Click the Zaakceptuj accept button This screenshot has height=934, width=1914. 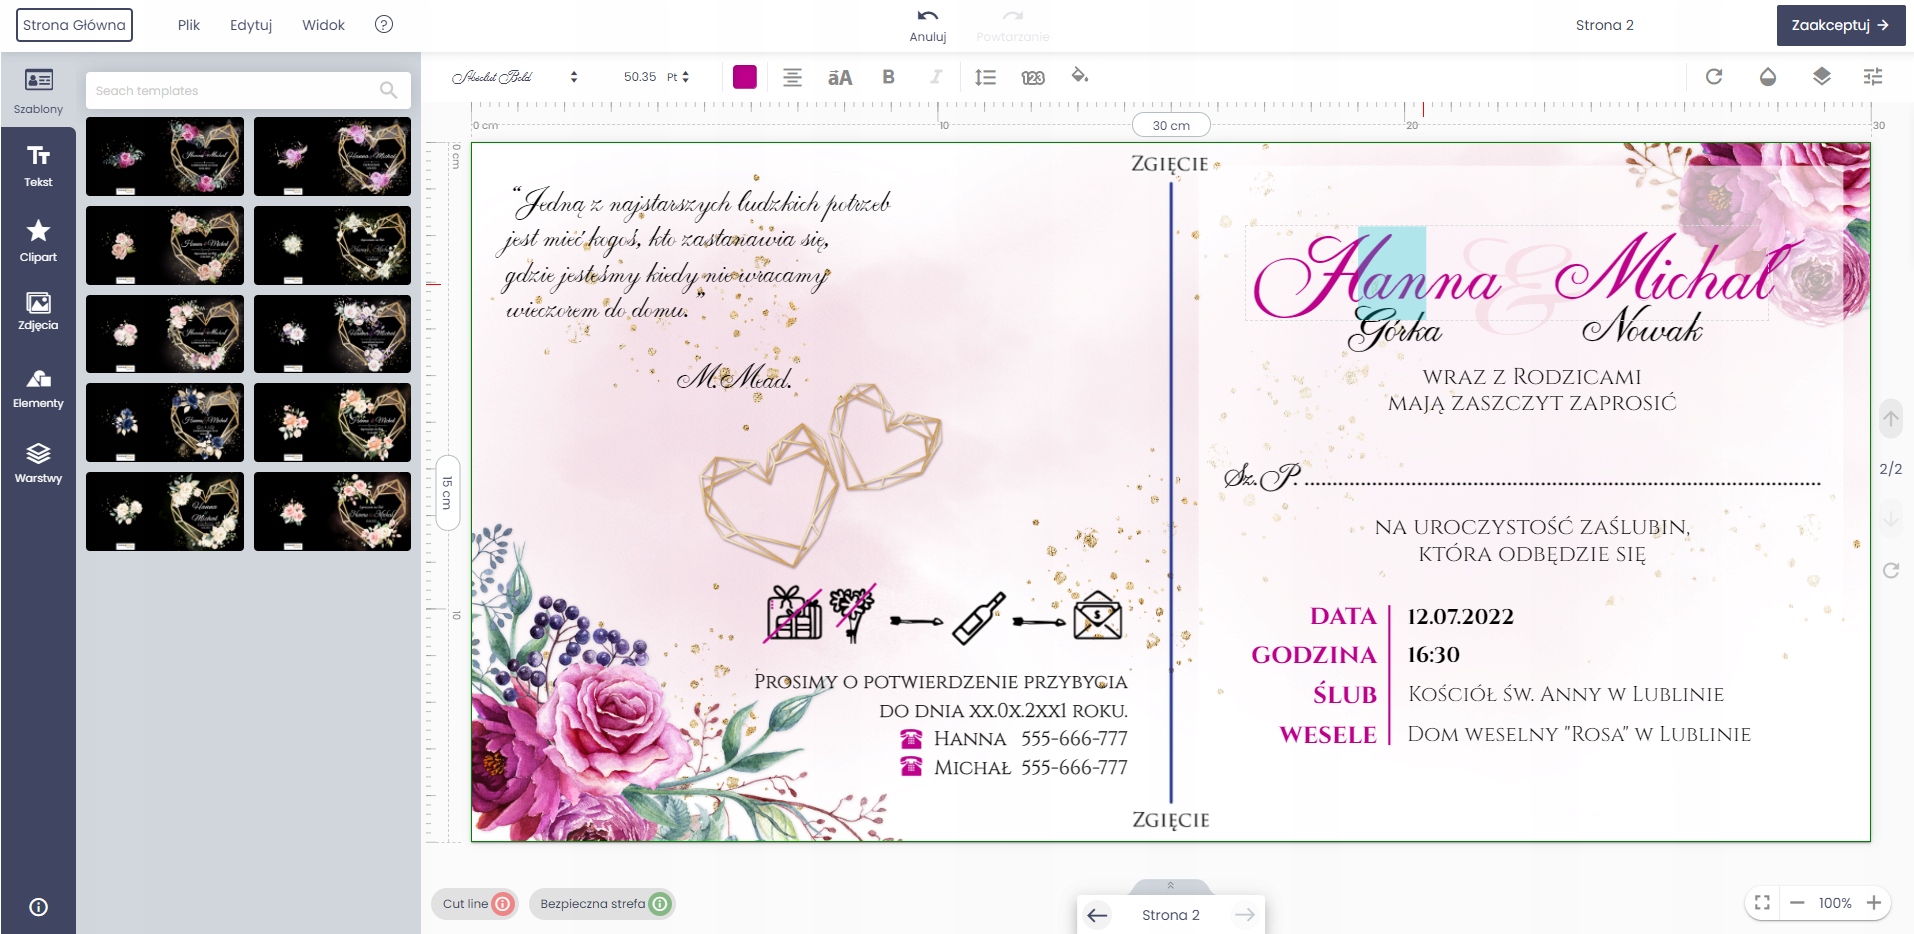[x=1840, y=25]
